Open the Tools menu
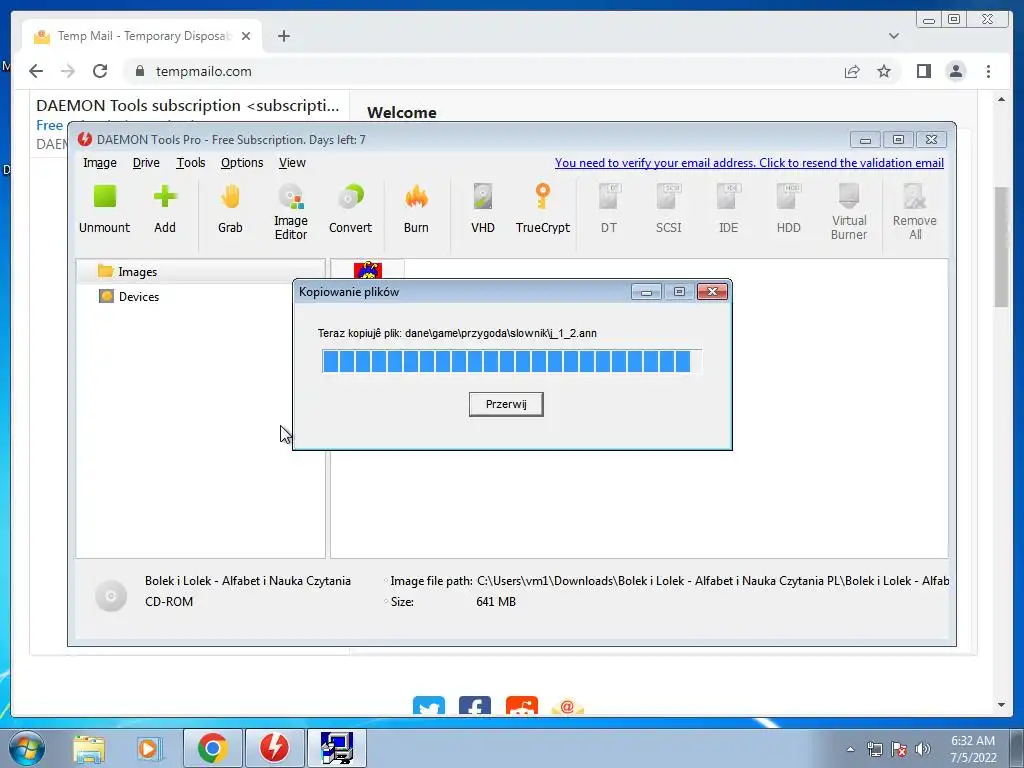Viewport: 1024px width, 768px height. (x=191, y=163)
